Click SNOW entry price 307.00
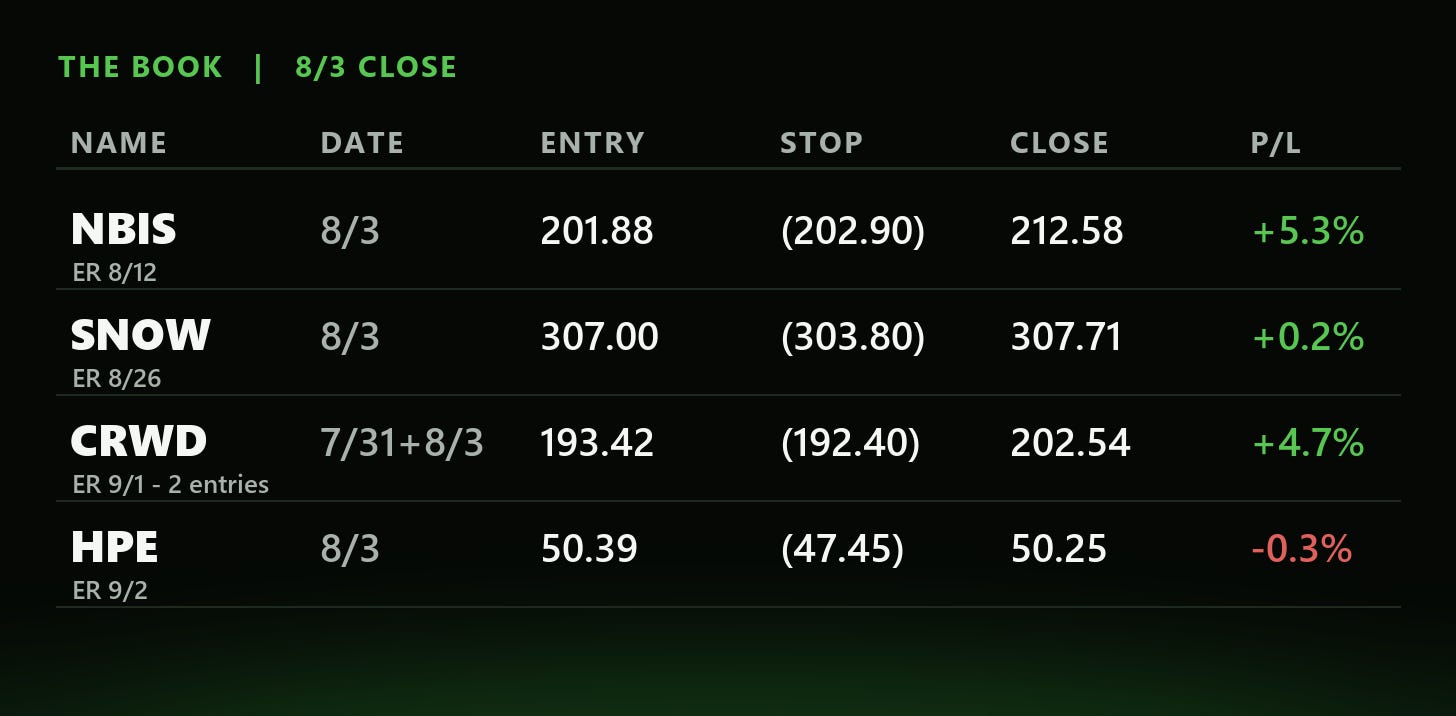Image resolution: width=1456 pixels, height=716 pixels. click(599, 337)
